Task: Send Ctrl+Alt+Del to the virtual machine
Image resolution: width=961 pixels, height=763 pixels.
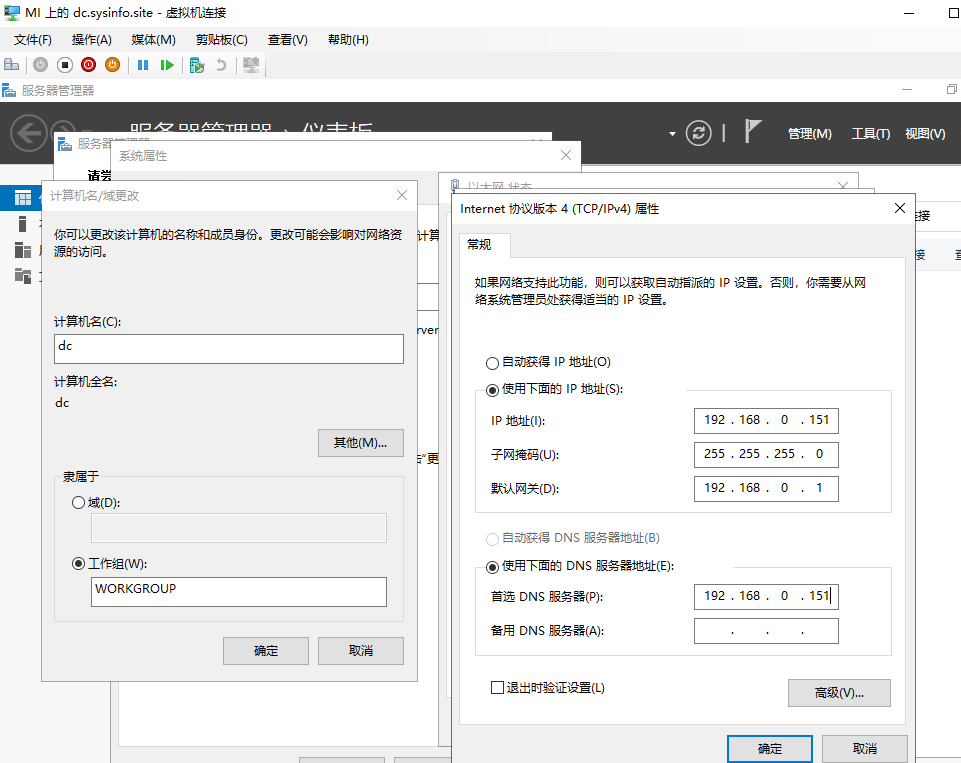Action: (13, 64)
